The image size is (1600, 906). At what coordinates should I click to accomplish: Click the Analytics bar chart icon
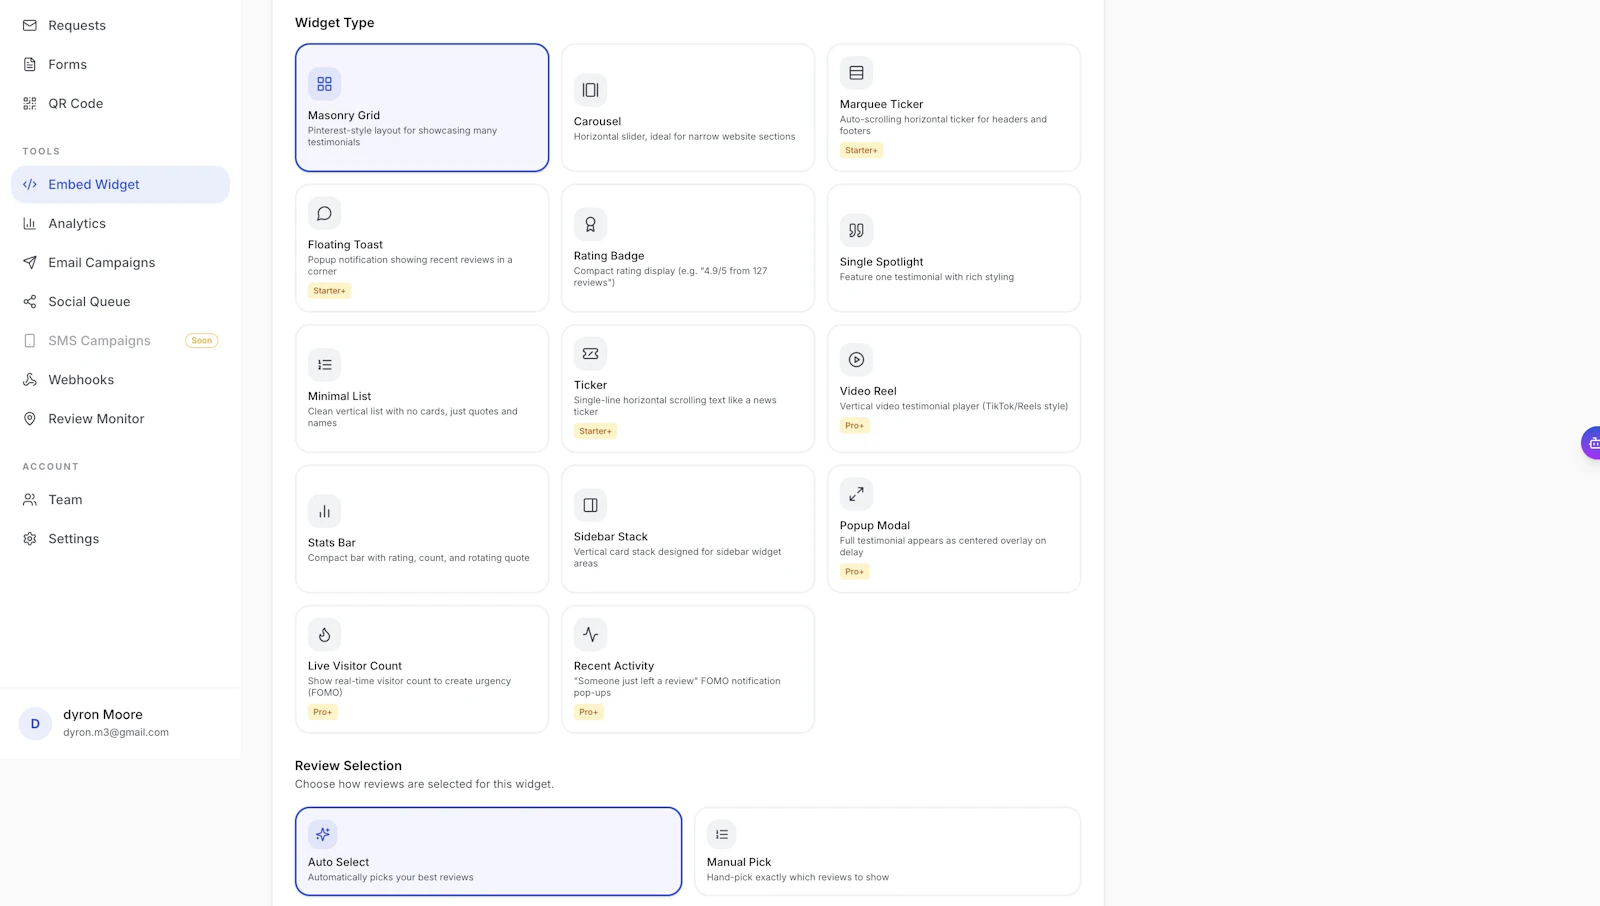pos(30,223)
